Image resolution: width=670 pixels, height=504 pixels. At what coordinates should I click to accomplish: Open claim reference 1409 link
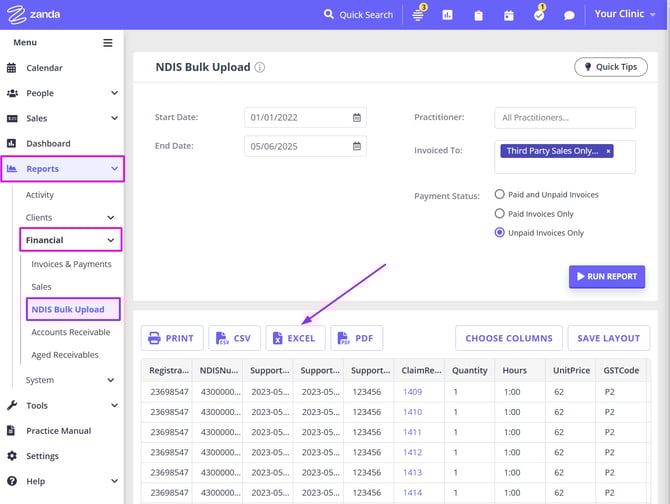tap(412, 392)
